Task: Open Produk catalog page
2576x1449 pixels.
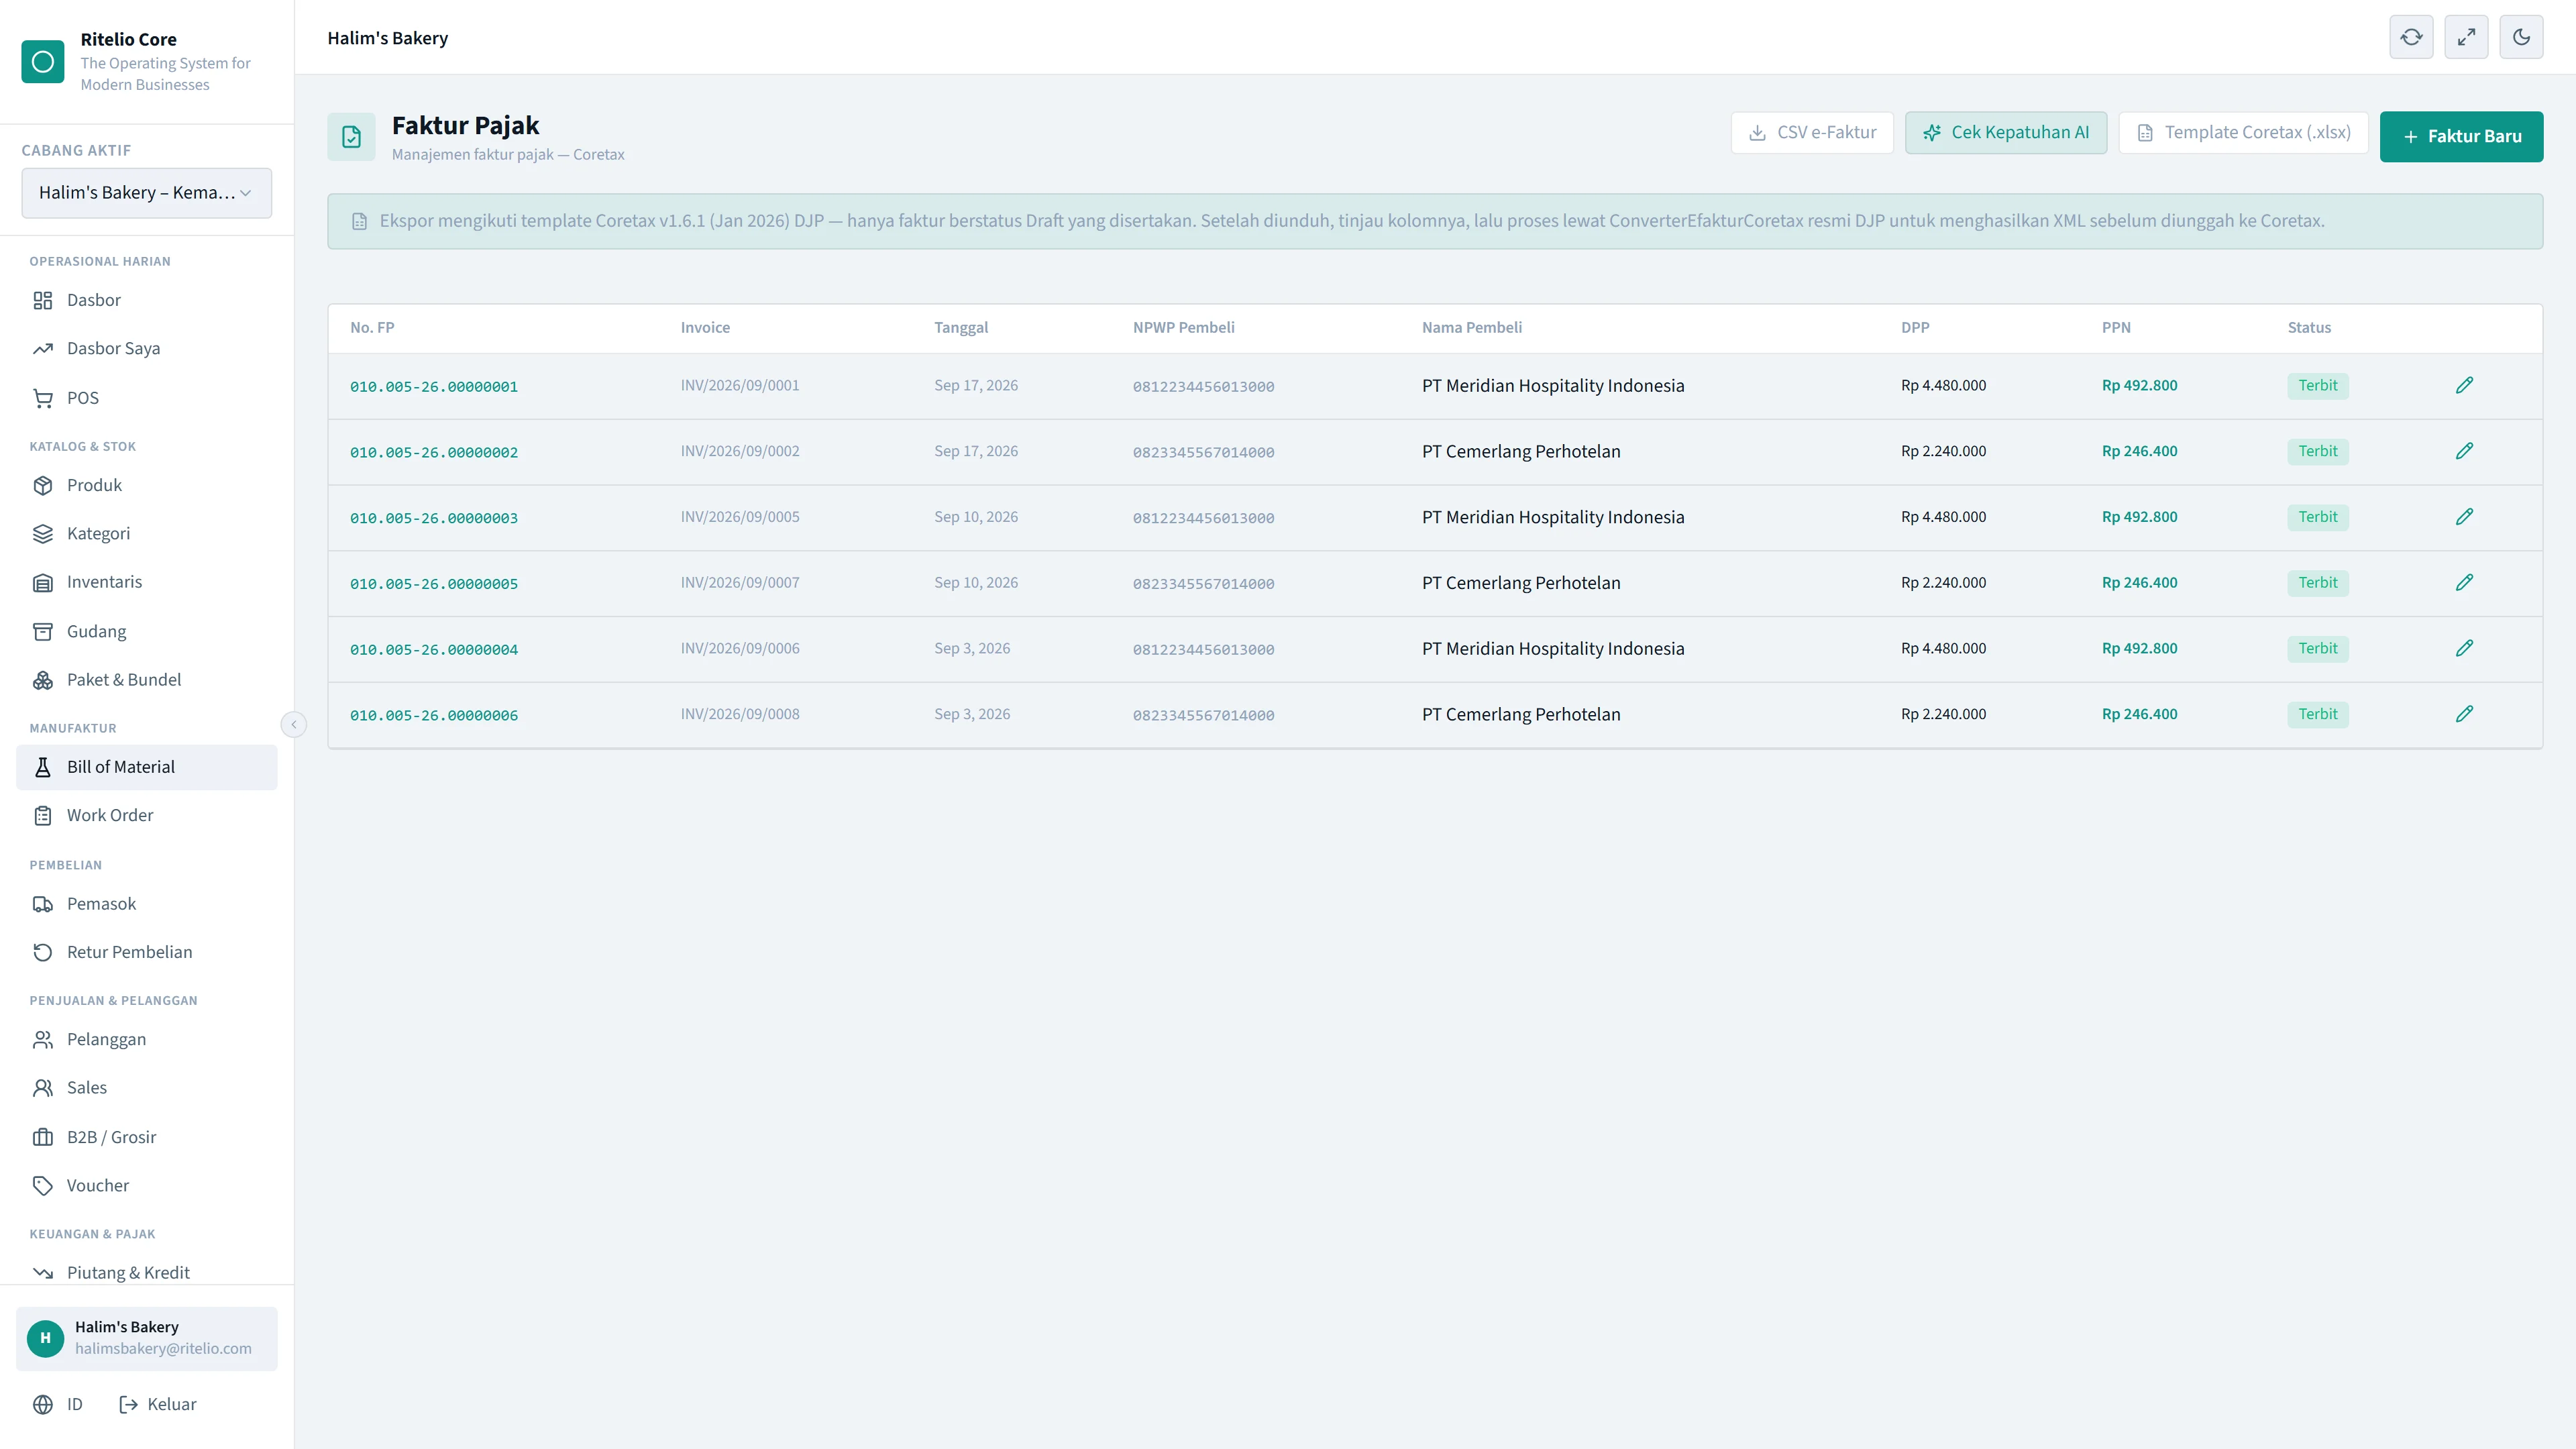Action: (146, 485)
